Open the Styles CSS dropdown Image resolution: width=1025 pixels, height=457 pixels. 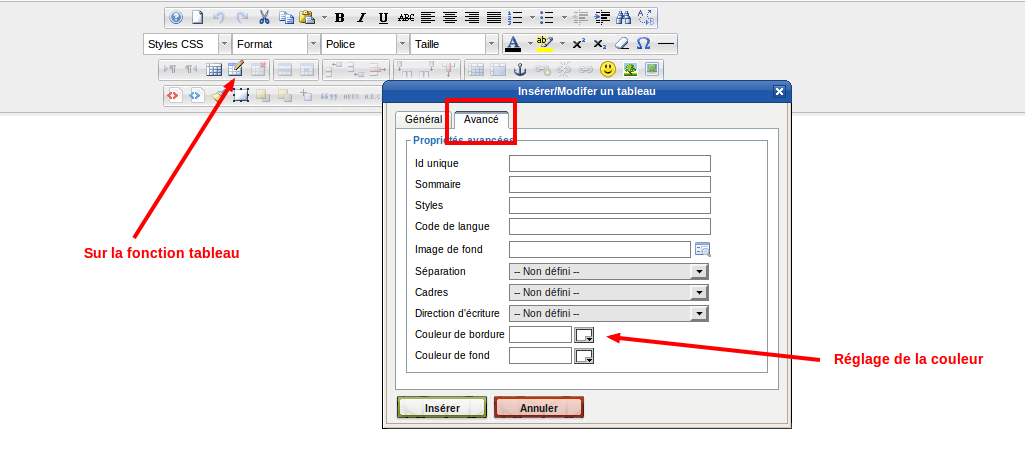pos(187,44)
